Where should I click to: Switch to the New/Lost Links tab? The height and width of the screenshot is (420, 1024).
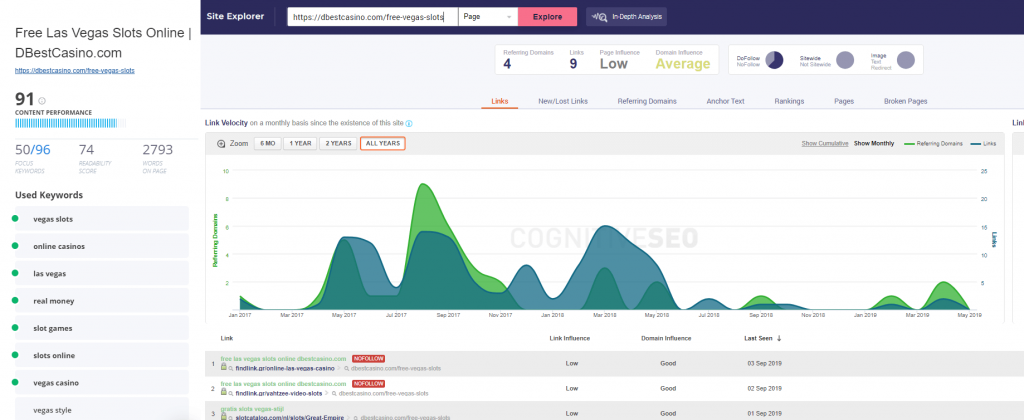(x=563, y=101)
